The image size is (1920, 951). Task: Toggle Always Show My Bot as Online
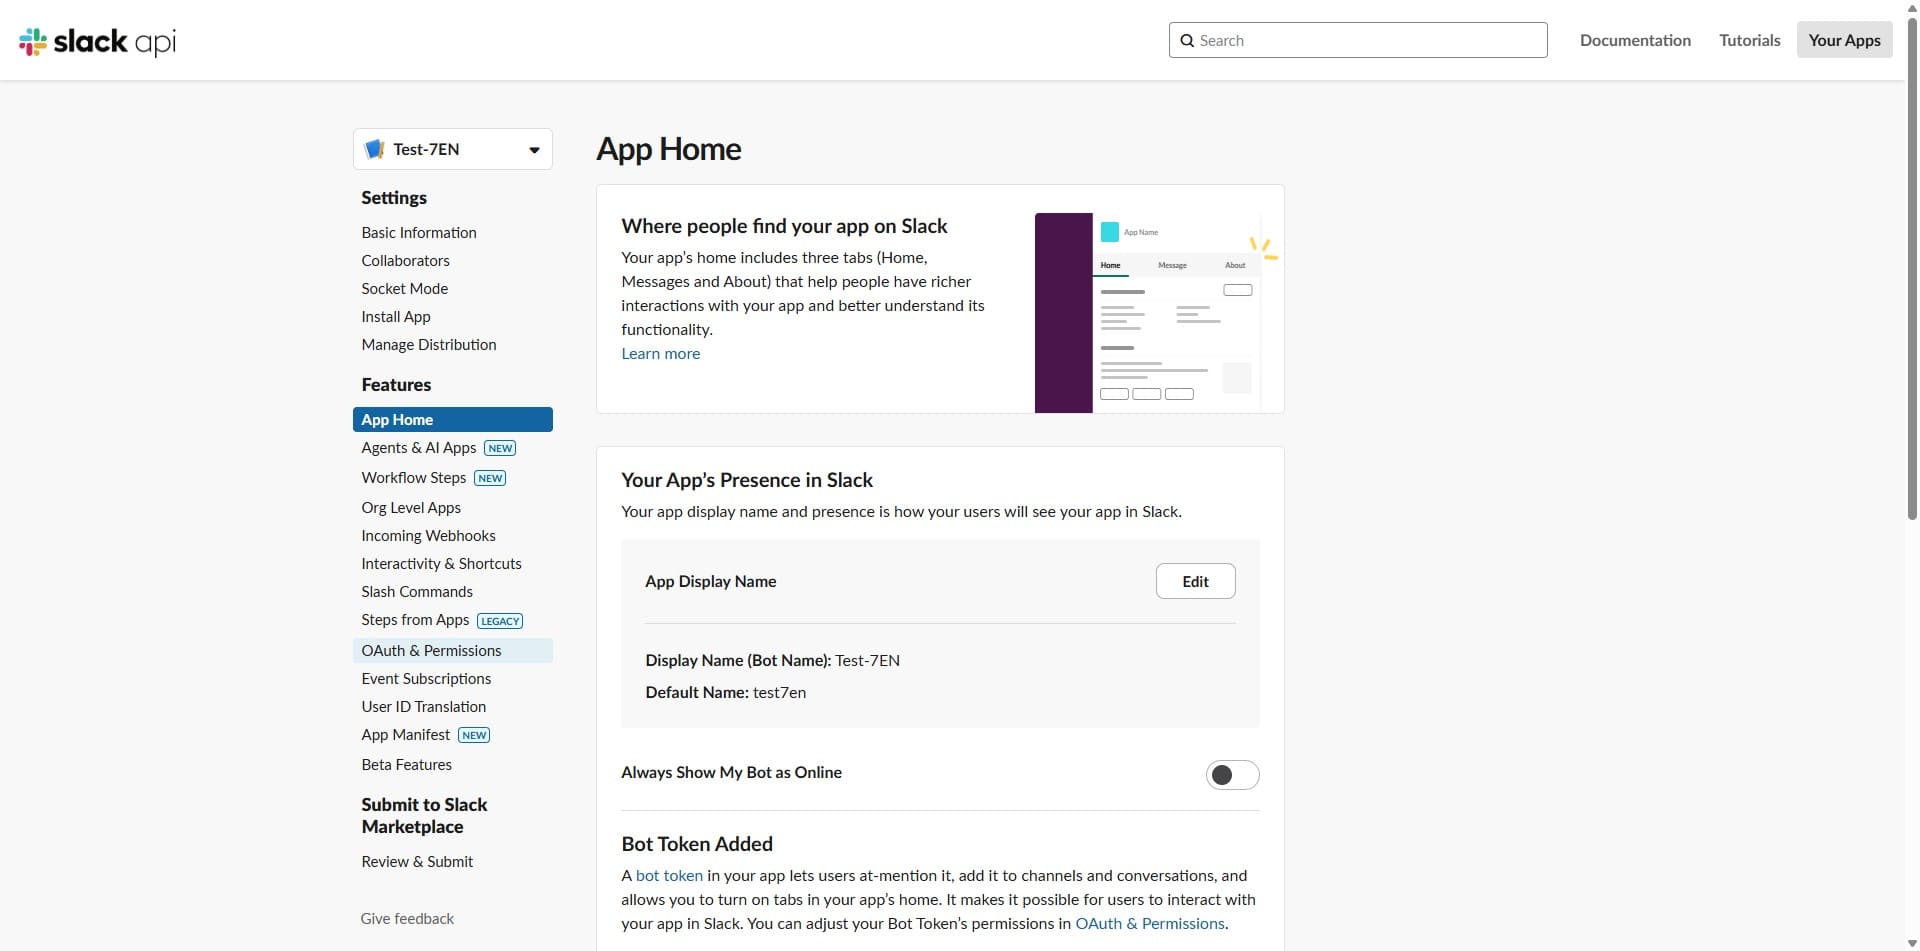[x=1232, y=775]
